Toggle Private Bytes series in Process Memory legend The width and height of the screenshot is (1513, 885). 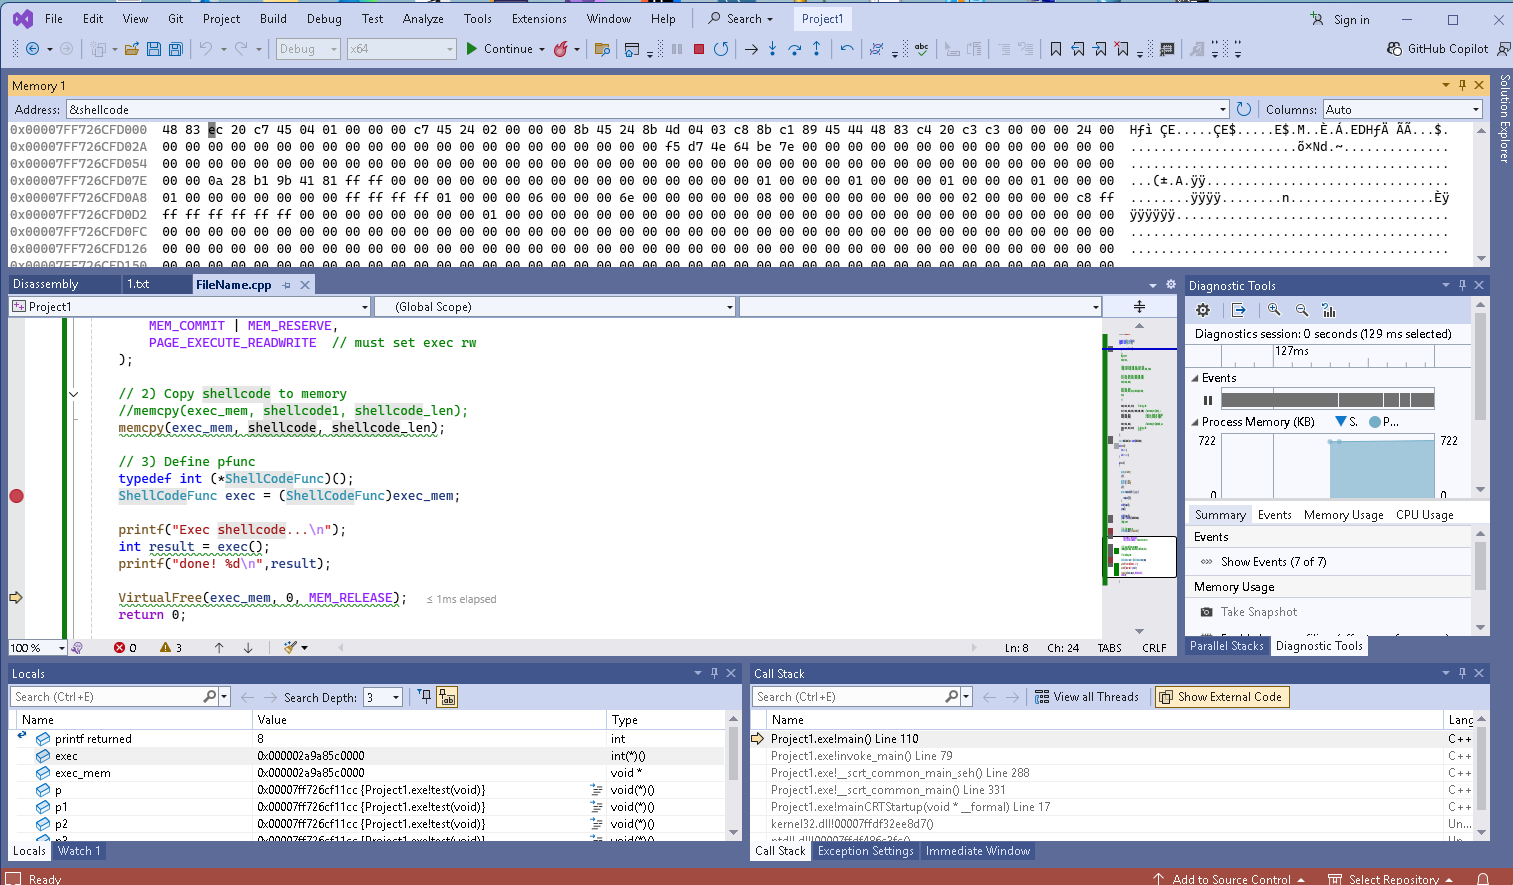1384,422
